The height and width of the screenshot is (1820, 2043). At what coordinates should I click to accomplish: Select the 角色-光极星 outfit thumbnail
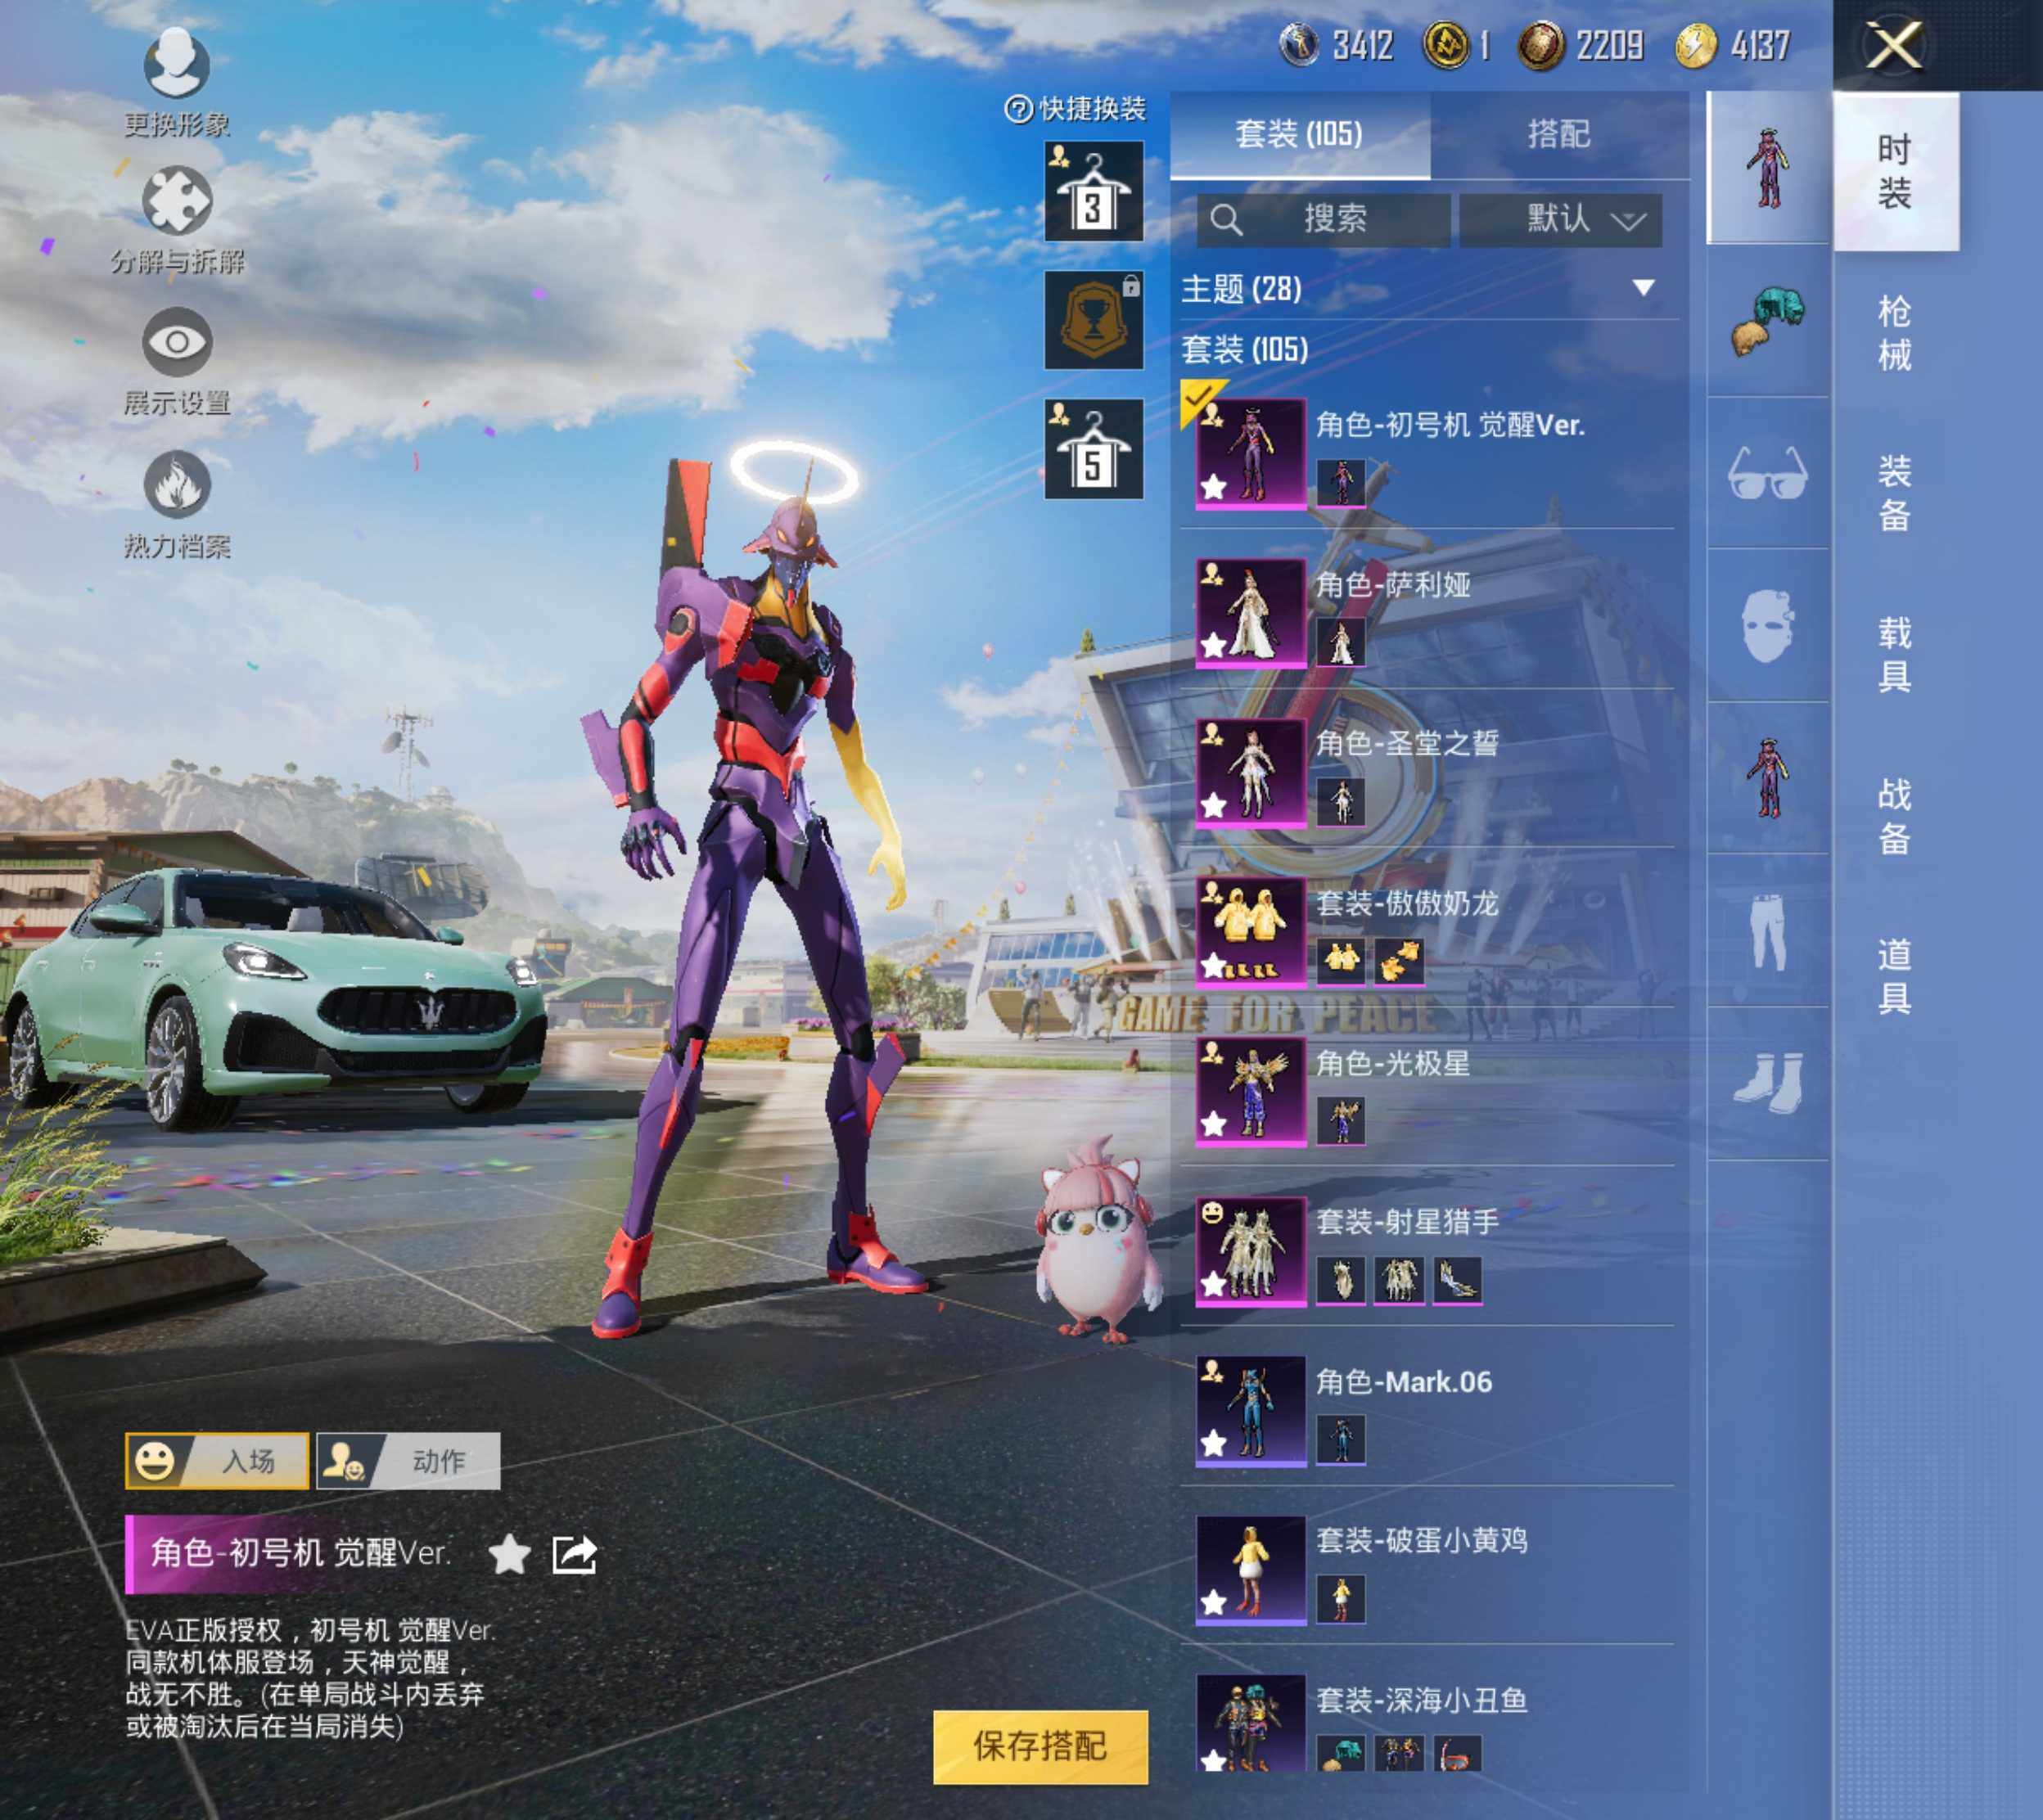(1251, 1091)
